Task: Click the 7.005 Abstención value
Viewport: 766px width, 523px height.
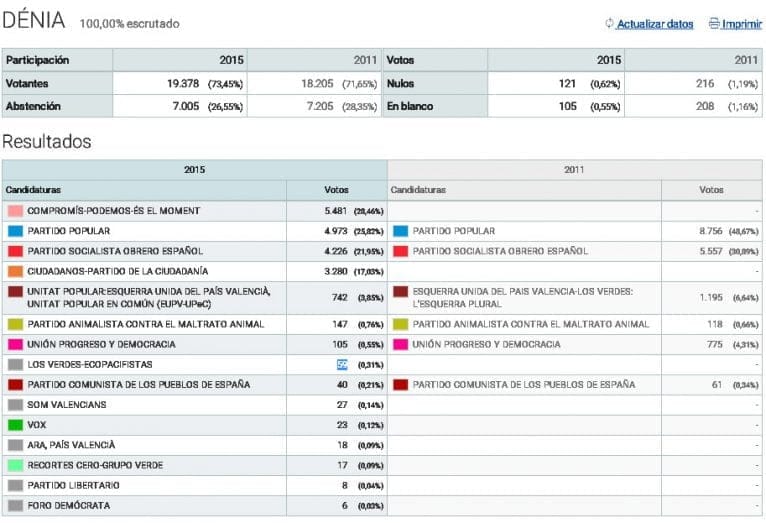Action: pyautogui.click(x=186, y=106)
